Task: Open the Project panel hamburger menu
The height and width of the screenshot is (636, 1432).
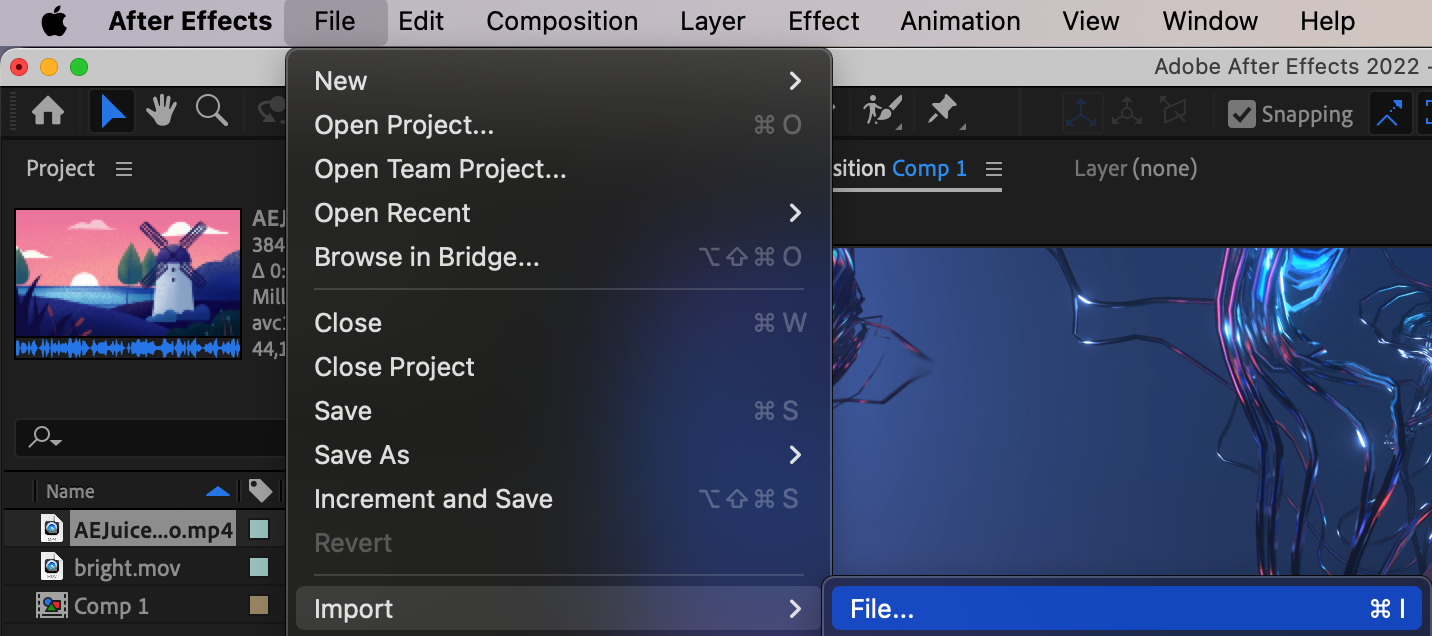Action: point(124,169)
